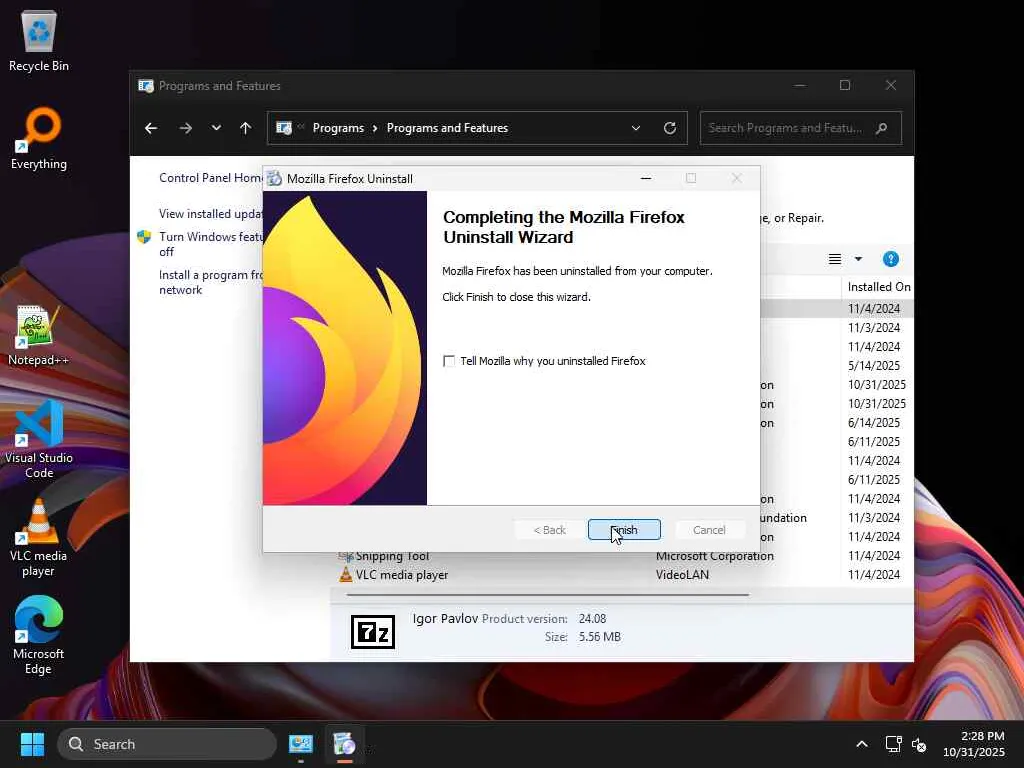The height and width of the screenshot is (768, 1024).
Task: Open Turn Windows features on or off
Action: pyautogui.click(x=210, y=244)
